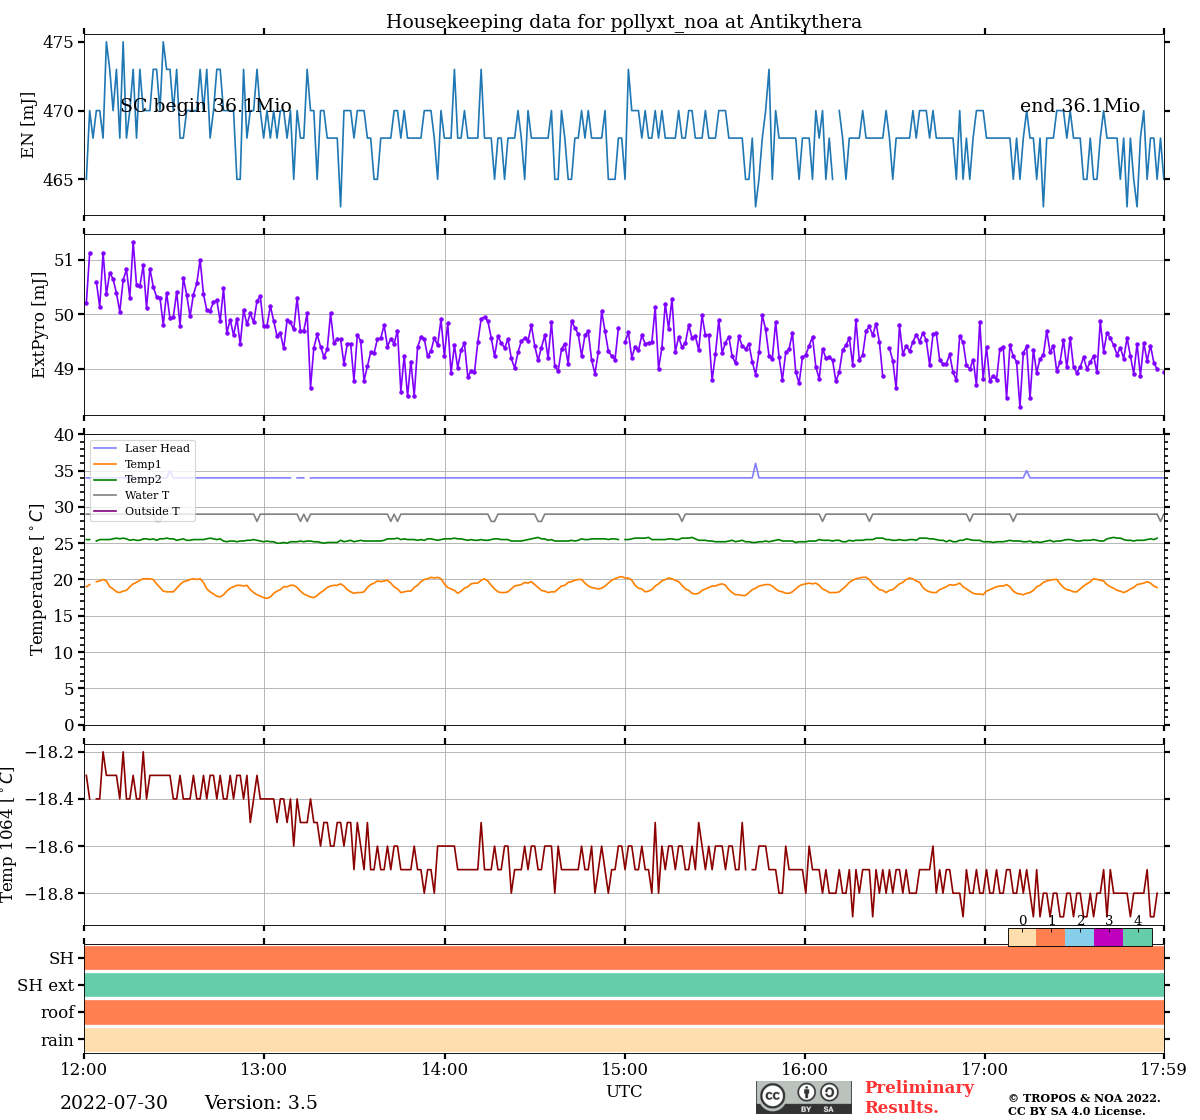Click the 'roof' row label
The width and height of the screenshot is (1200, 1120).
(58, 1013)
